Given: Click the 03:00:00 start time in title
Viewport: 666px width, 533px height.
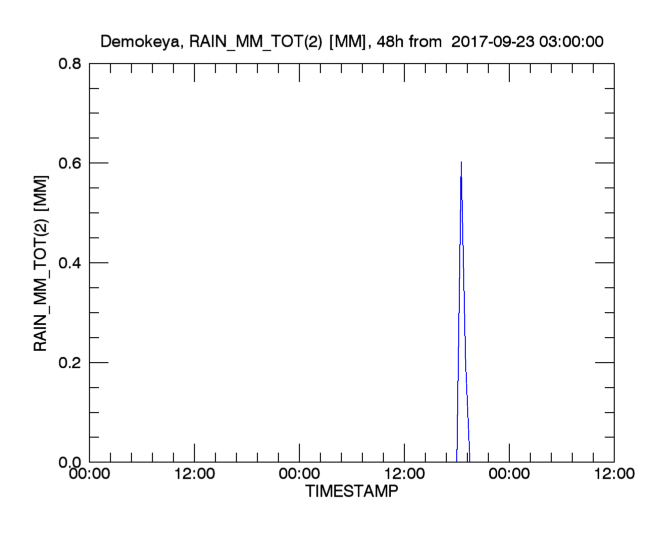Looking at the screenshot, I should pos(564,42).
